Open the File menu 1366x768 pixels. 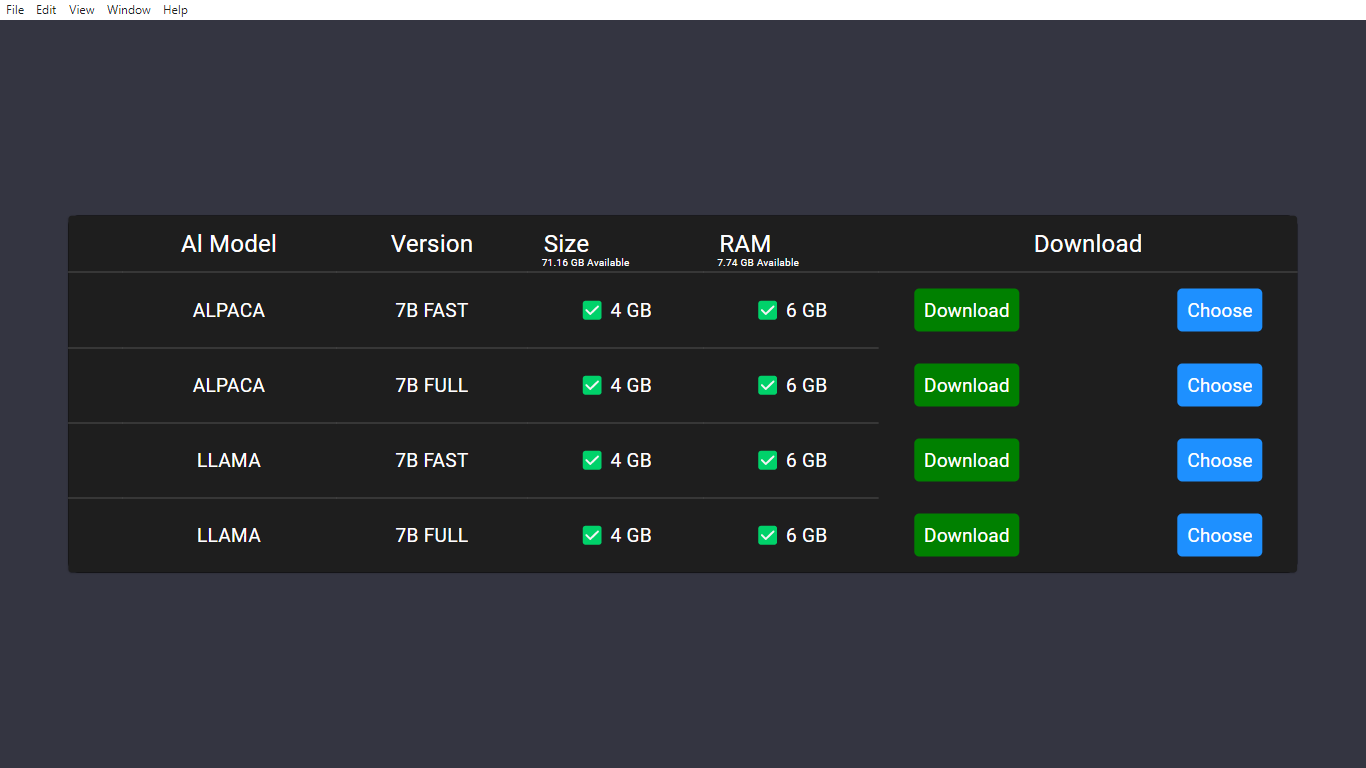point(15,10)
